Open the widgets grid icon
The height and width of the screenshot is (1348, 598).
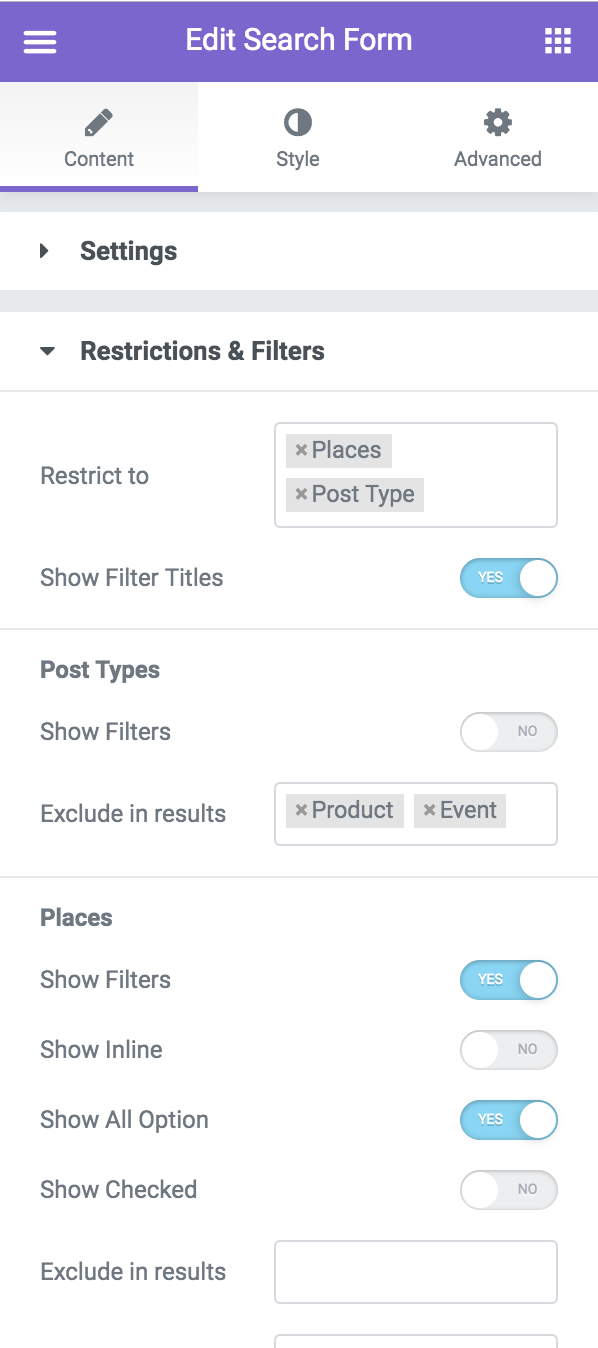point(557,41)
